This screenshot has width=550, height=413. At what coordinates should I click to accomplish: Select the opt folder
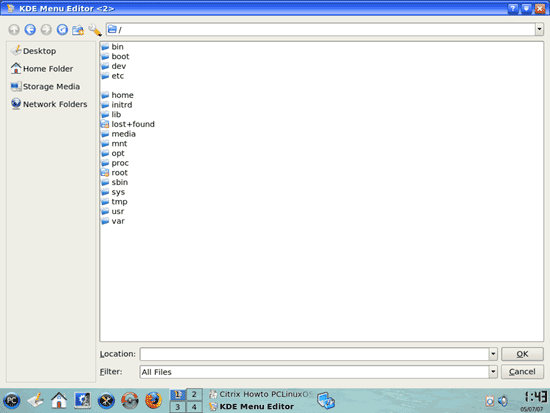tap(113, 153)
